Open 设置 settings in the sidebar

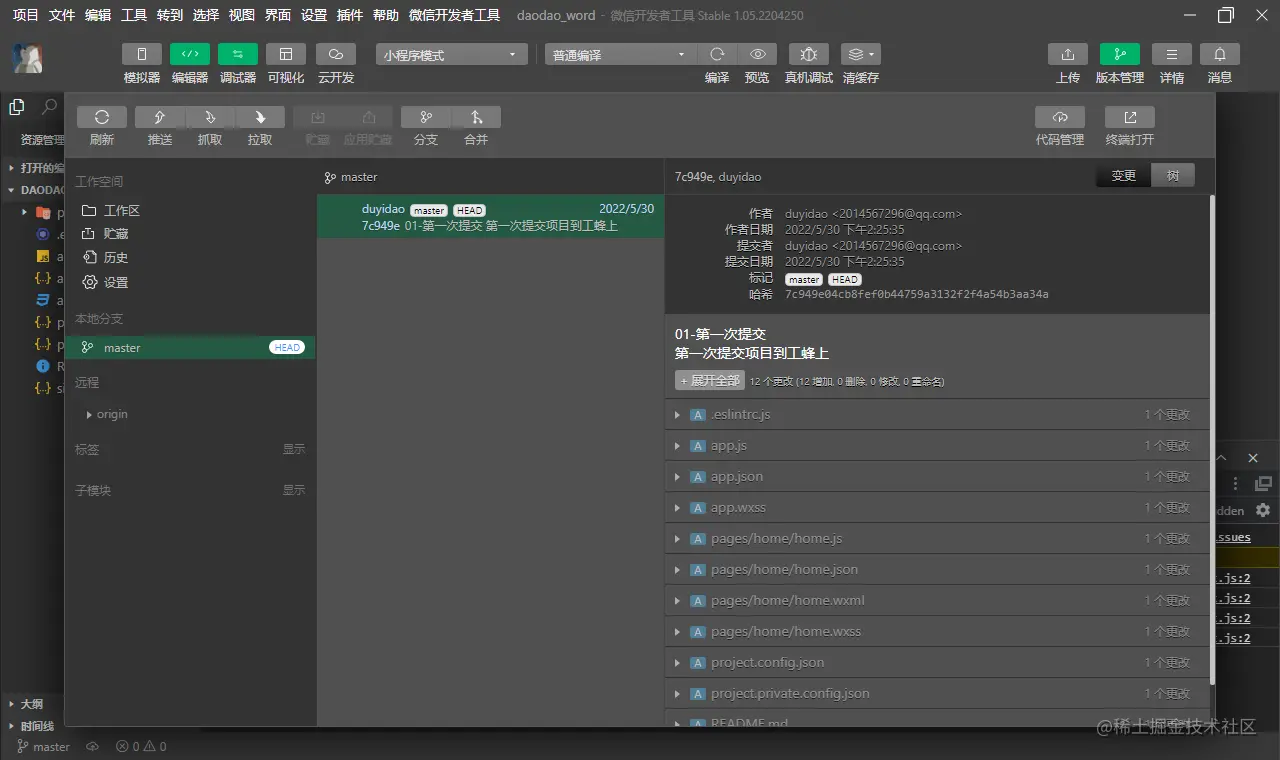tap(190, 282)
